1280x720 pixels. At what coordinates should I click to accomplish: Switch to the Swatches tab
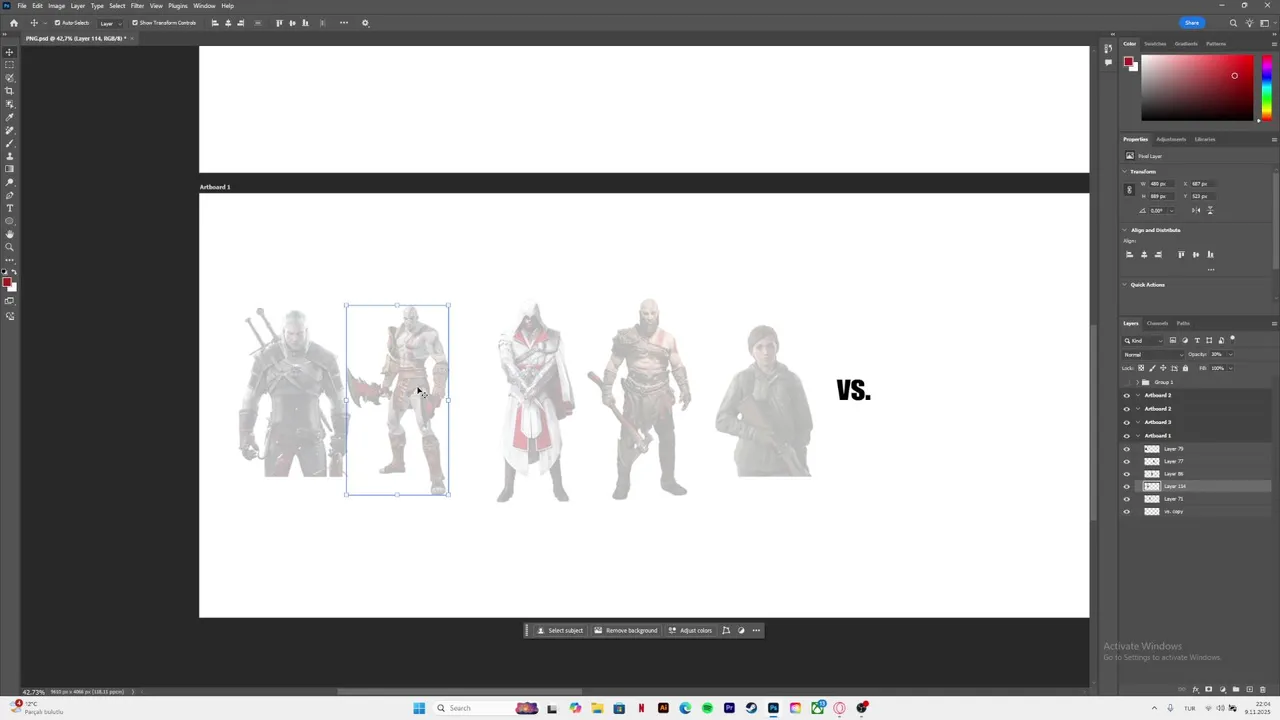tap(1155, 44)
